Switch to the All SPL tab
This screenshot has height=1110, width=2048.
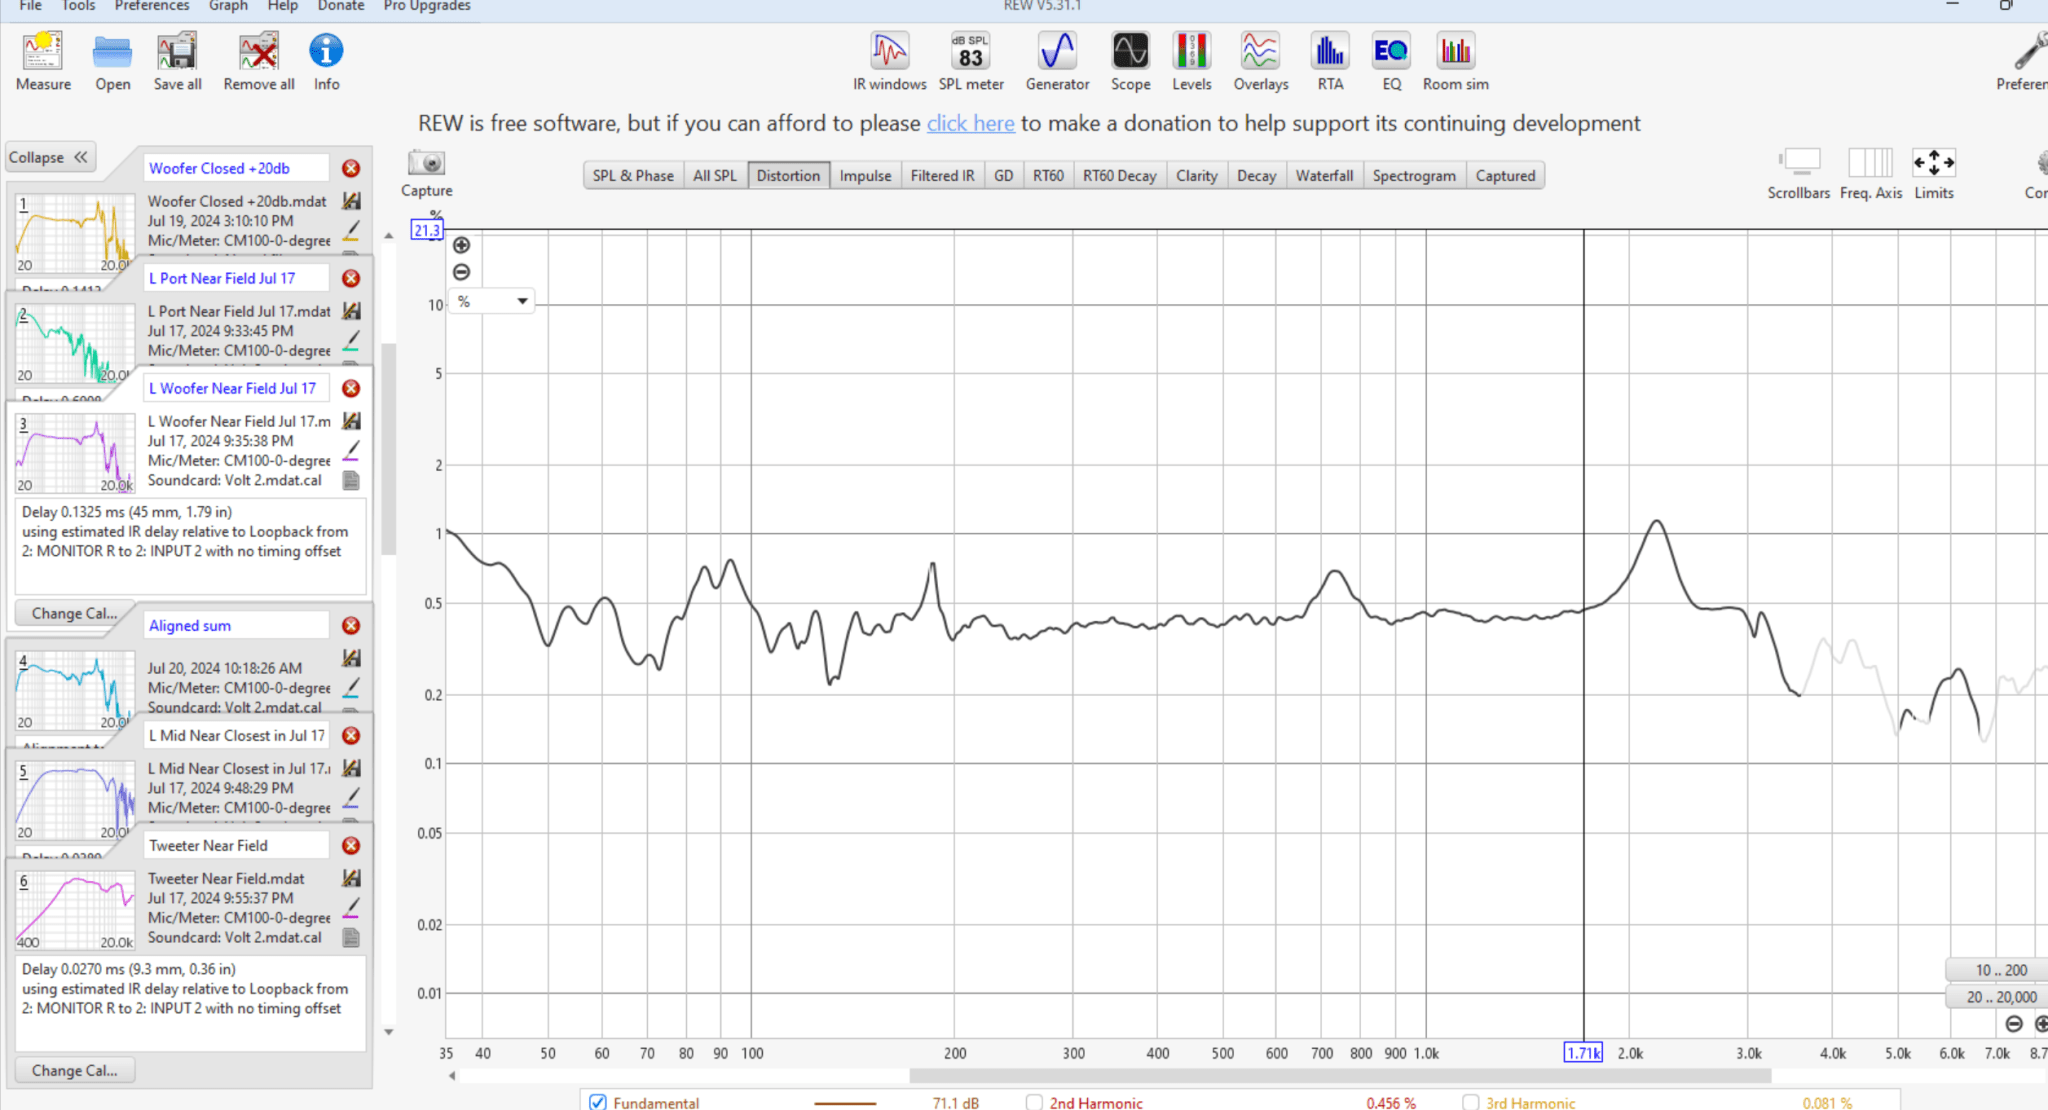point(715,175)
